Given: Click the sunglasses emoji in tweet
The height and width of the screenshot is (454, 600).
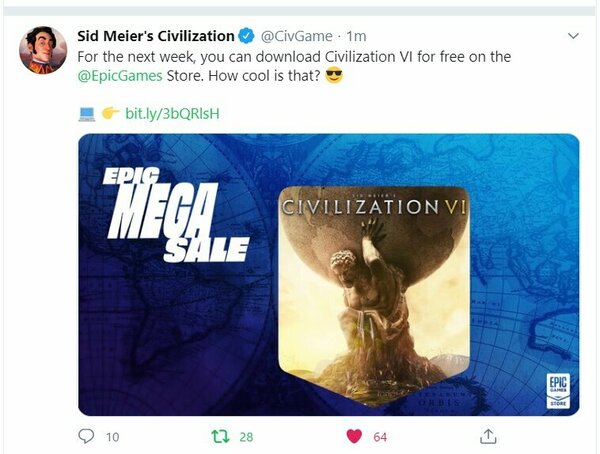Looking at the screenshot, I should pos(334,75).
